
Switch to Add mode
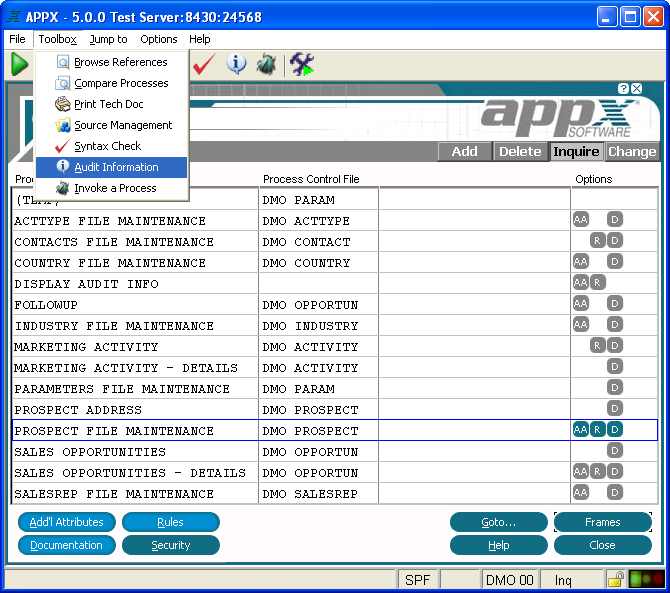(464, 152)
